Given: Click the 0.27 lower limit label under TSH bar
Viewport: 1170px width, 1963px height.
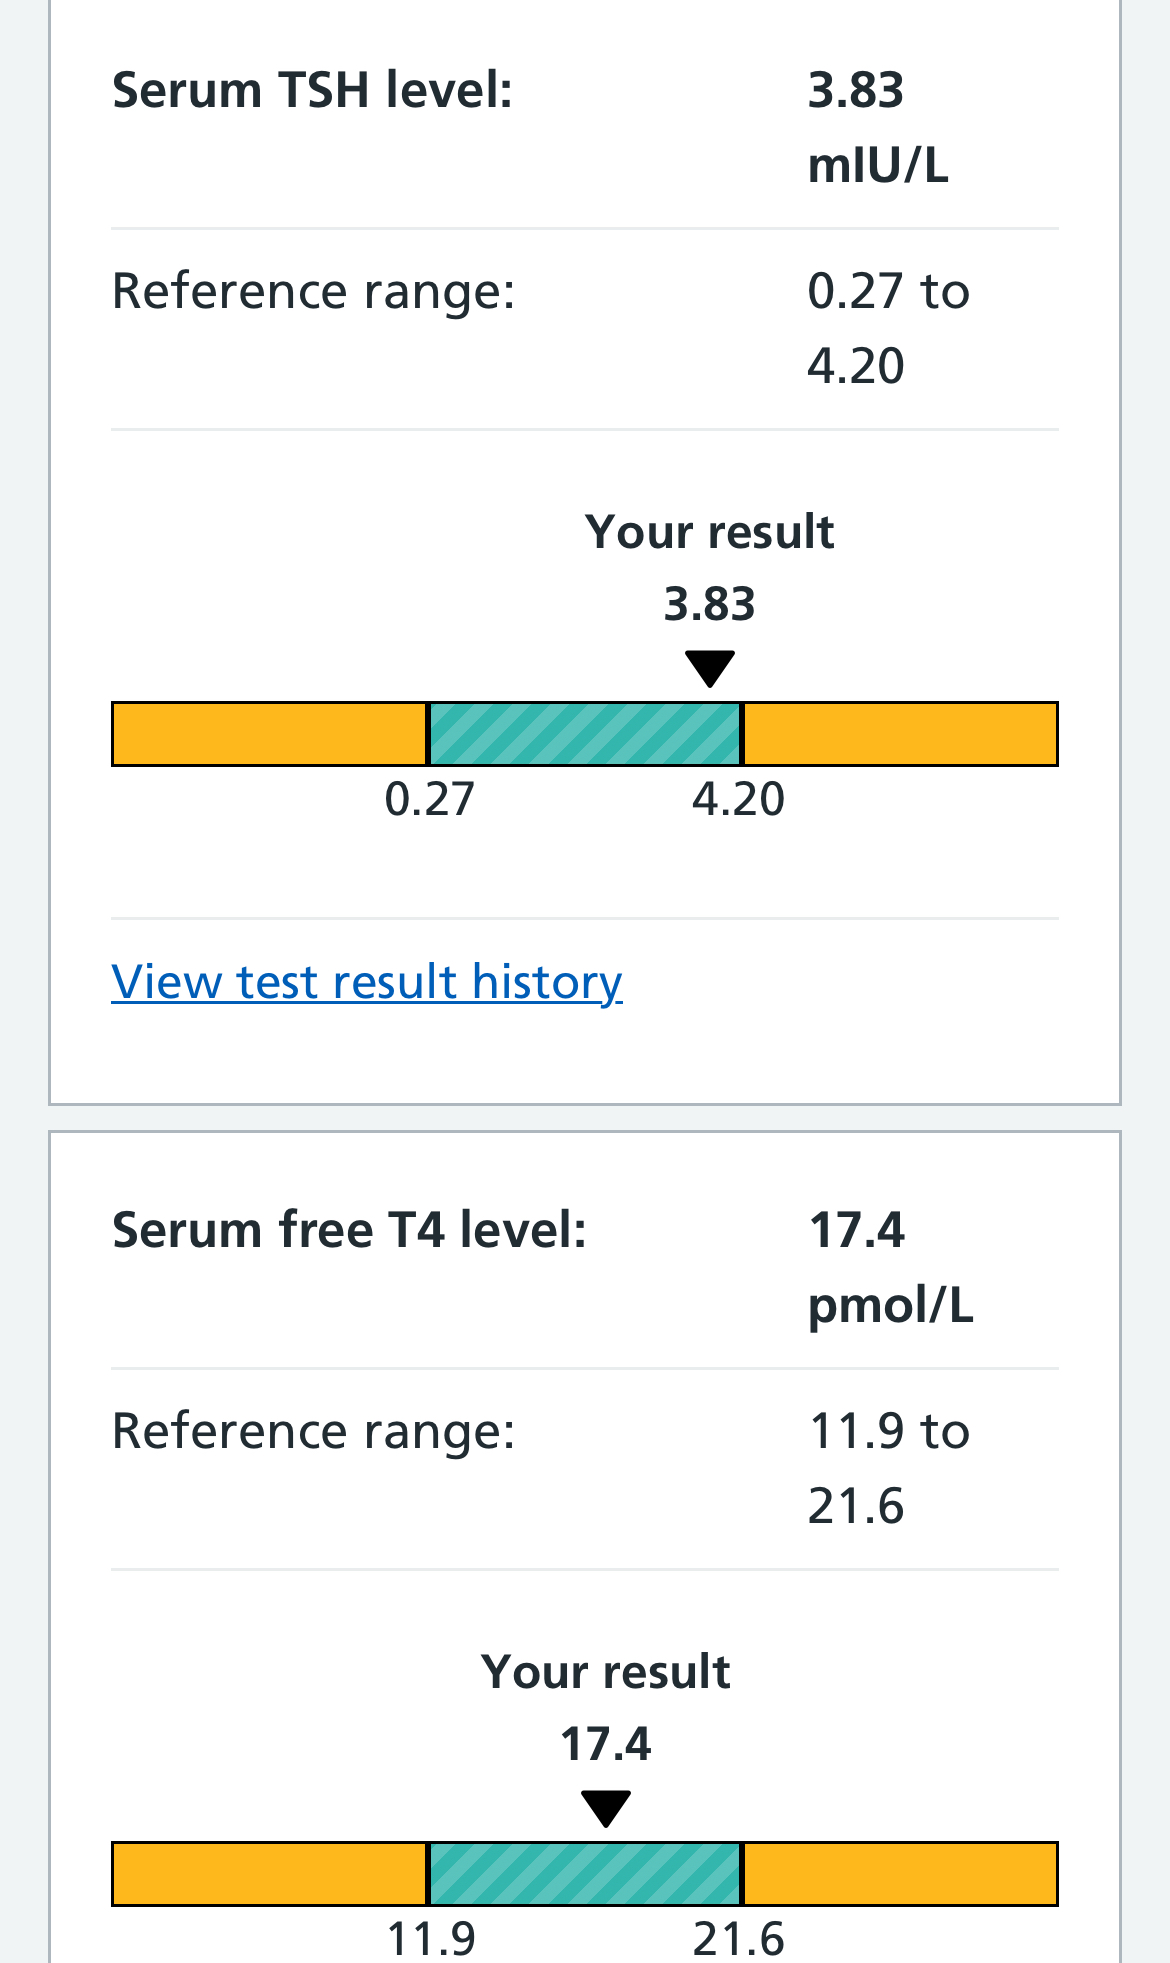Looking at the screenshot, I should (430, 799).
